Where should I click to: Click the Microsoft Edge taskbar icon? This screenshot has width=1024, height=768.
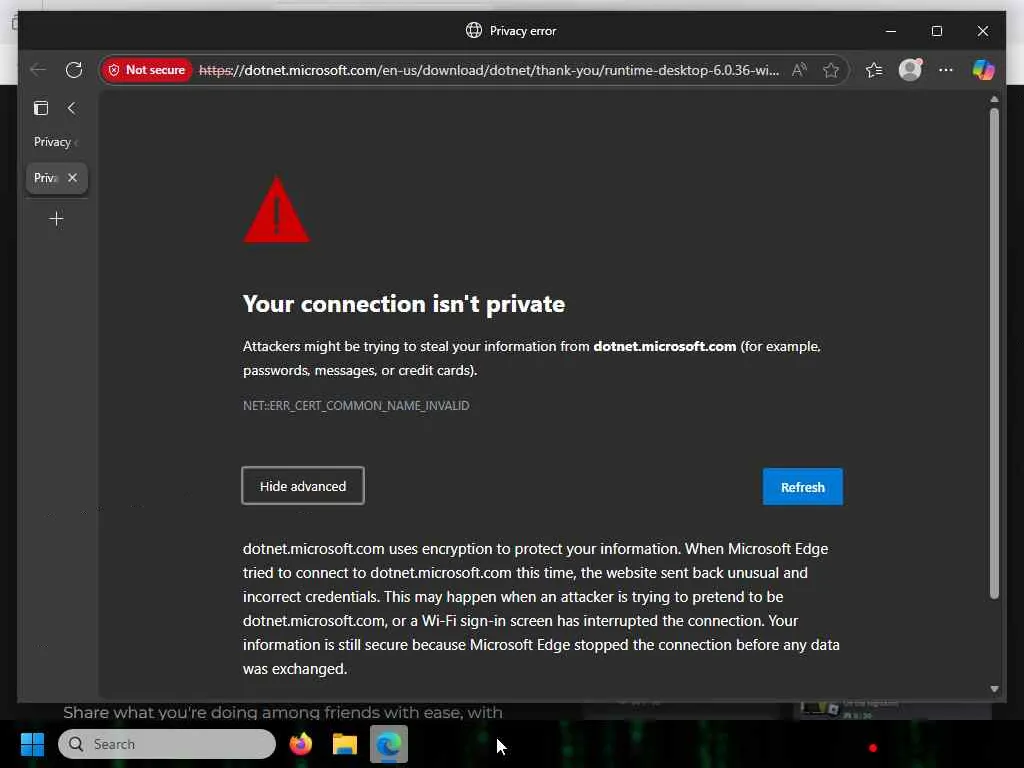[x=389, y=744]
